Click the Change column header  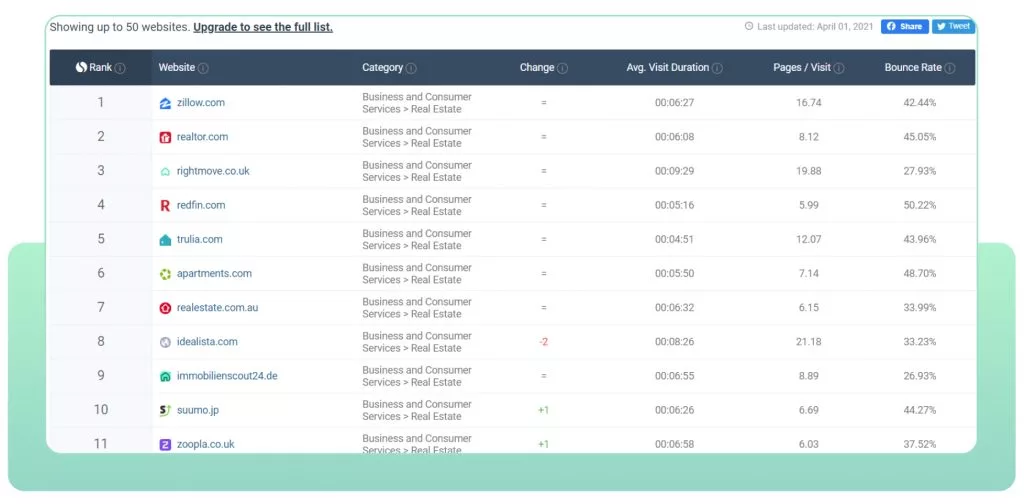(537, 67)
